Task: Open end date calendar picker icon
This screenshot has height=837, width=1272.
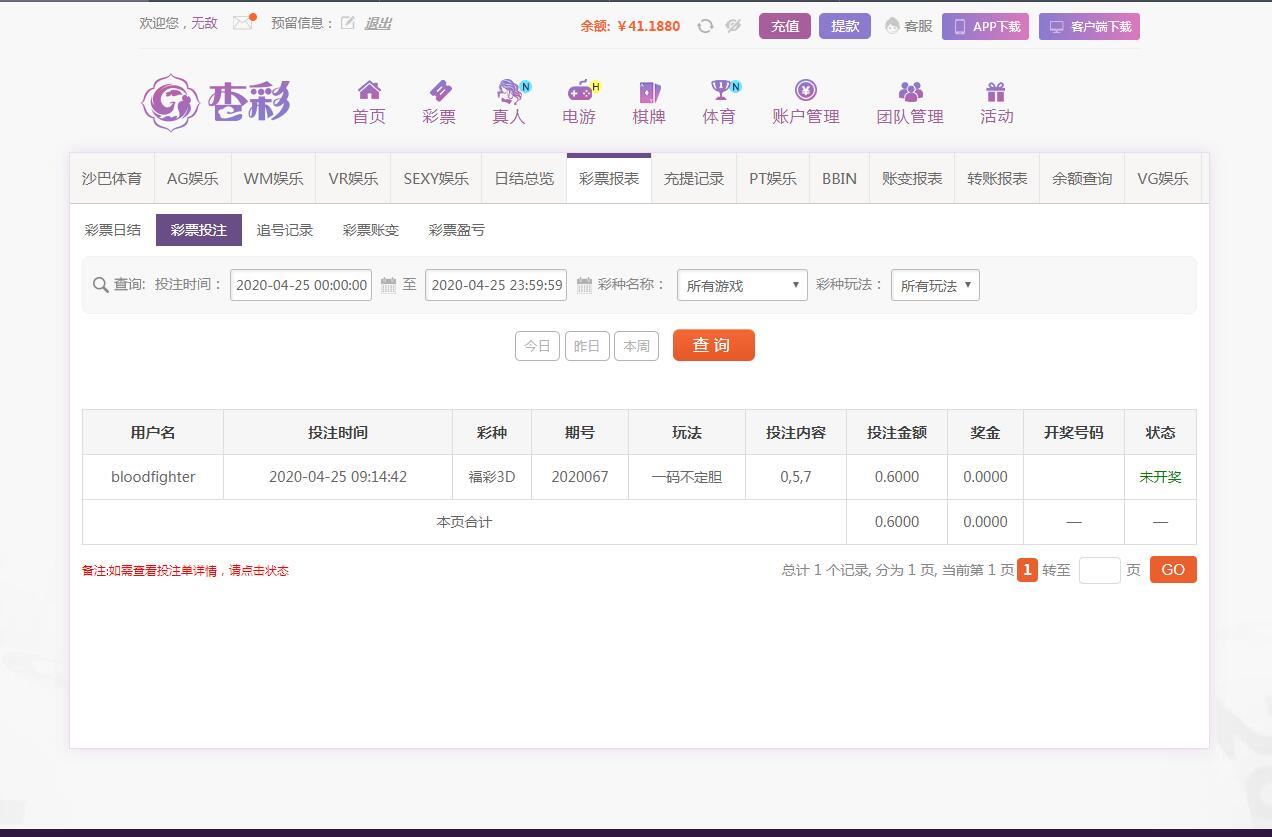Action: pos(584,285)
